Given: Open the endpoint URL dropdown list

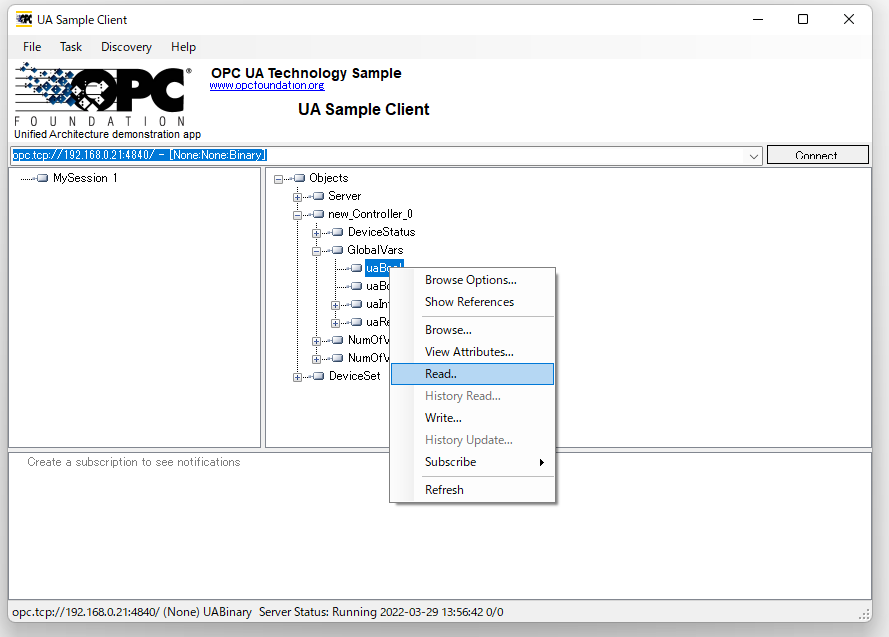Looking at the screenshot, I should point(754,156).
